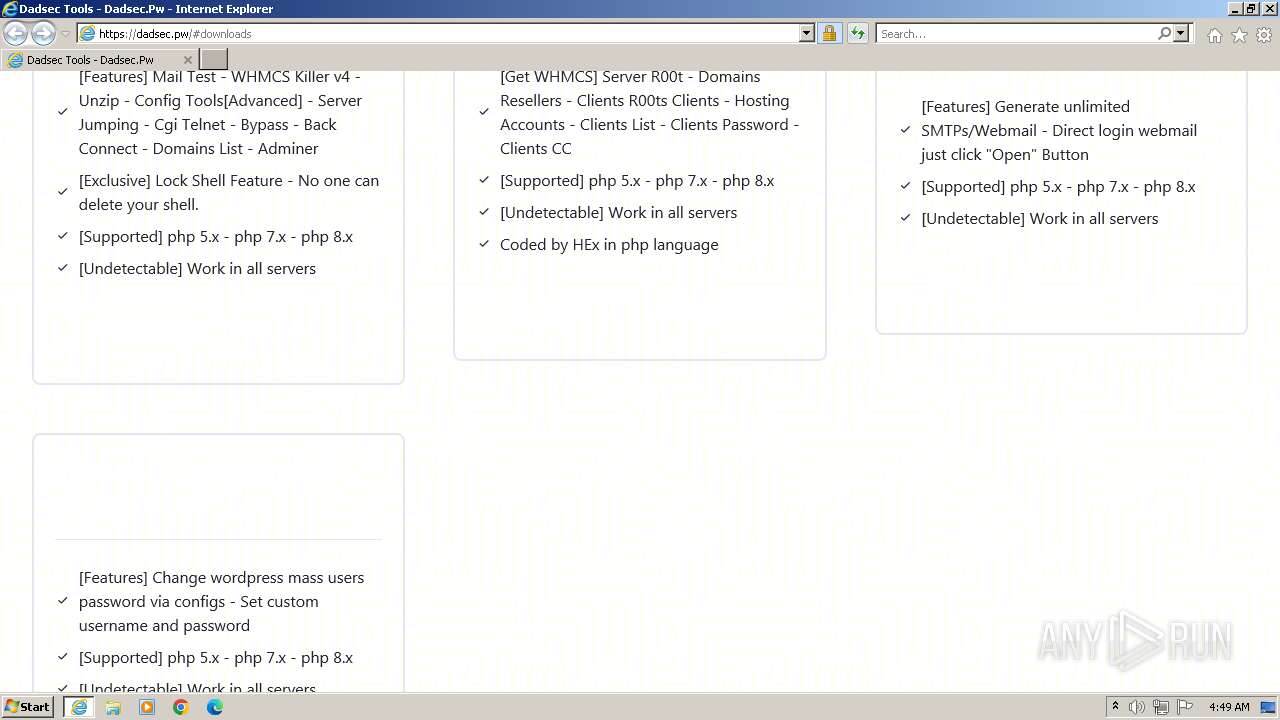Expand the address bar autocomplete dropdown
The image size is (1280, 720).
(x=807, y=34)
